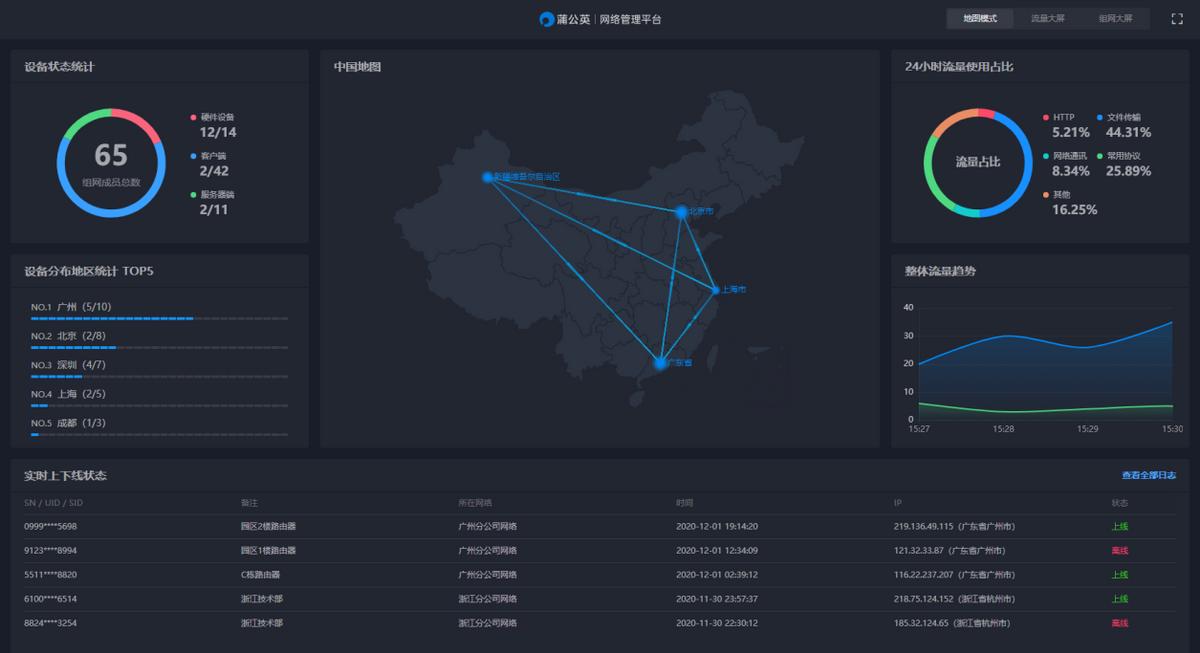Screen dimensions: 1200x653
Task: Click the NO.1 广州 progress bar
Action: coord(112,318)
